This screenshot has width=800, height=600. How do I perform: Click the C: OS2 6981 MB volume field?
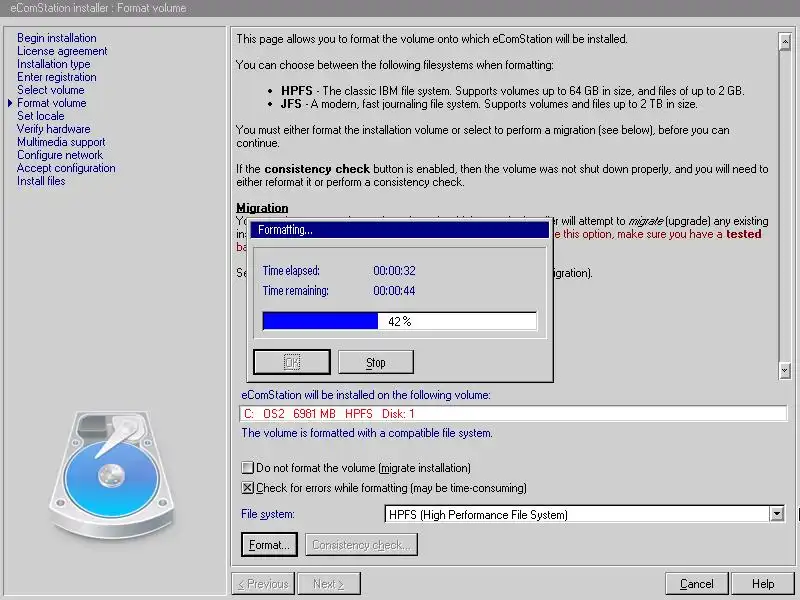click(x=513, y=413)
